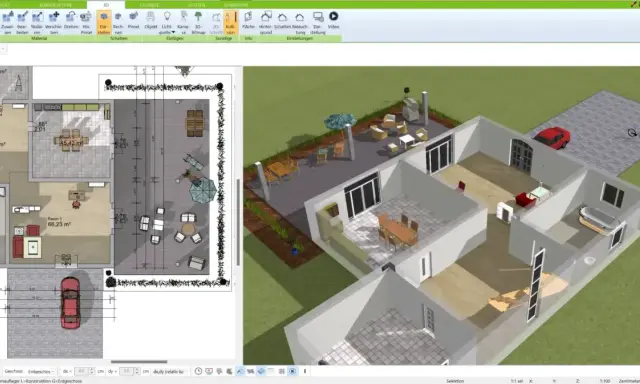Open the dx,dy relative mode dropdown
This screenshot has width=640, height=384.
(x=171, y=371)
